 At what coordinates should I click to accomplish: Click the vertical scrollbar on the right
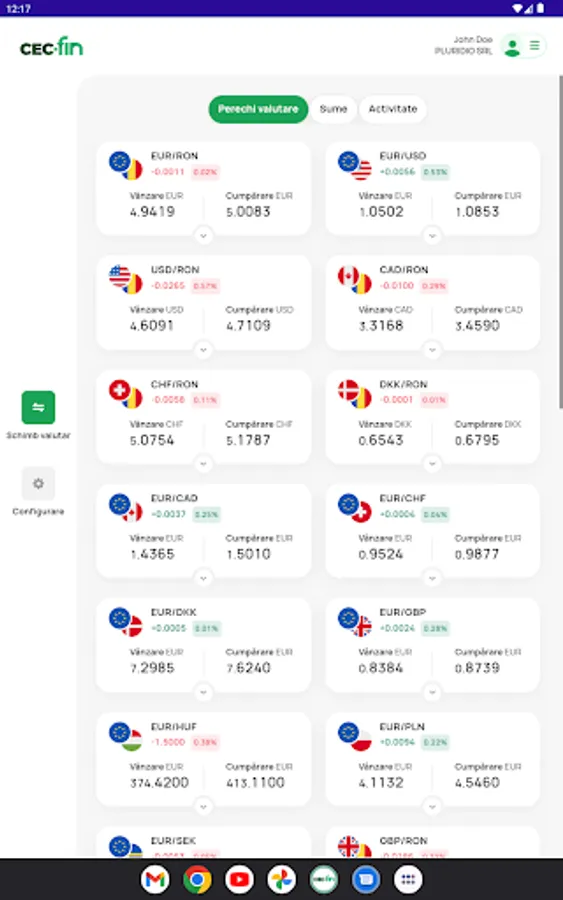point(561,241)
